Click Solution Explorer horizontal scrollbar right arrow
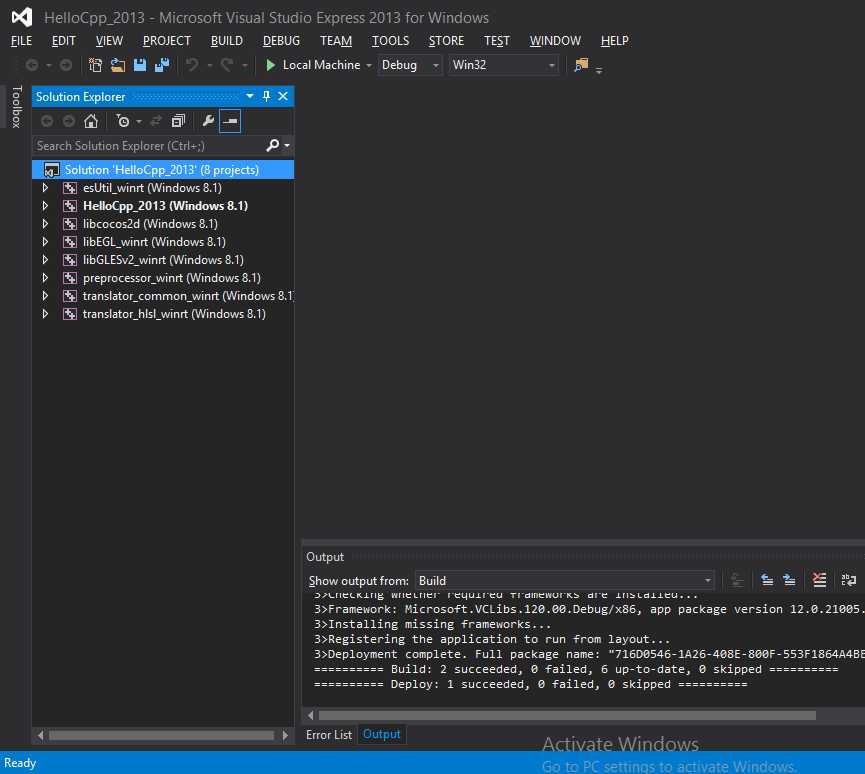Viewport: 865px width, 774px height. tap(285, 735)
